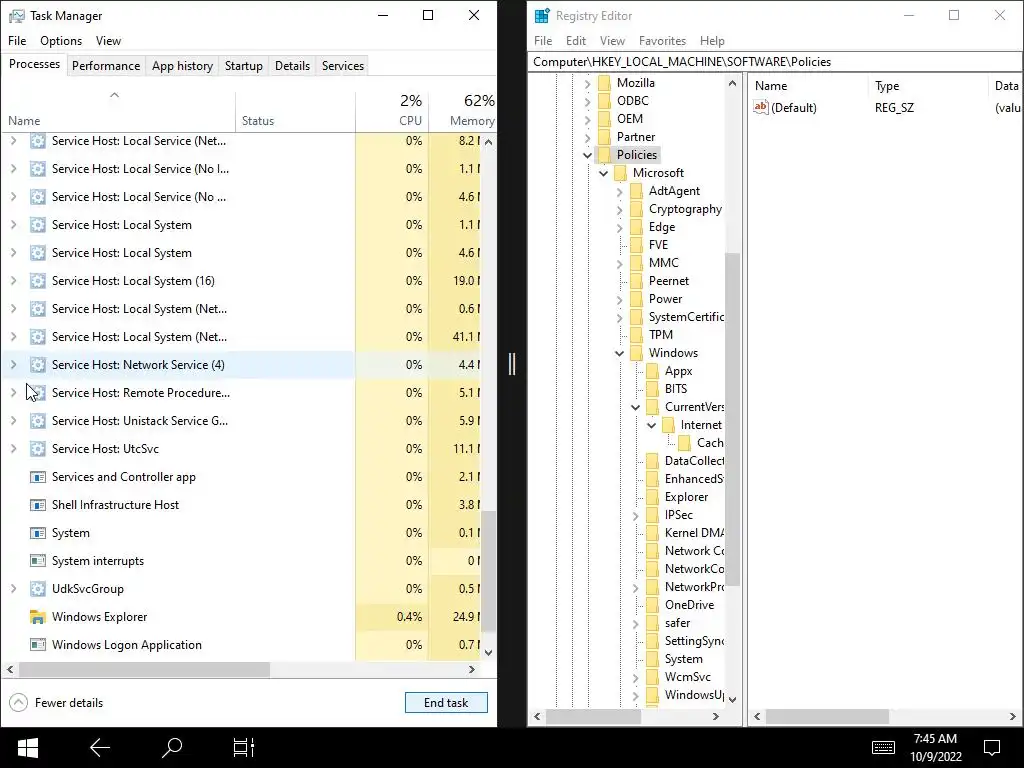Open taskbar search magnifier
The width and height of the screenshot is (1024, 768).
172,748
